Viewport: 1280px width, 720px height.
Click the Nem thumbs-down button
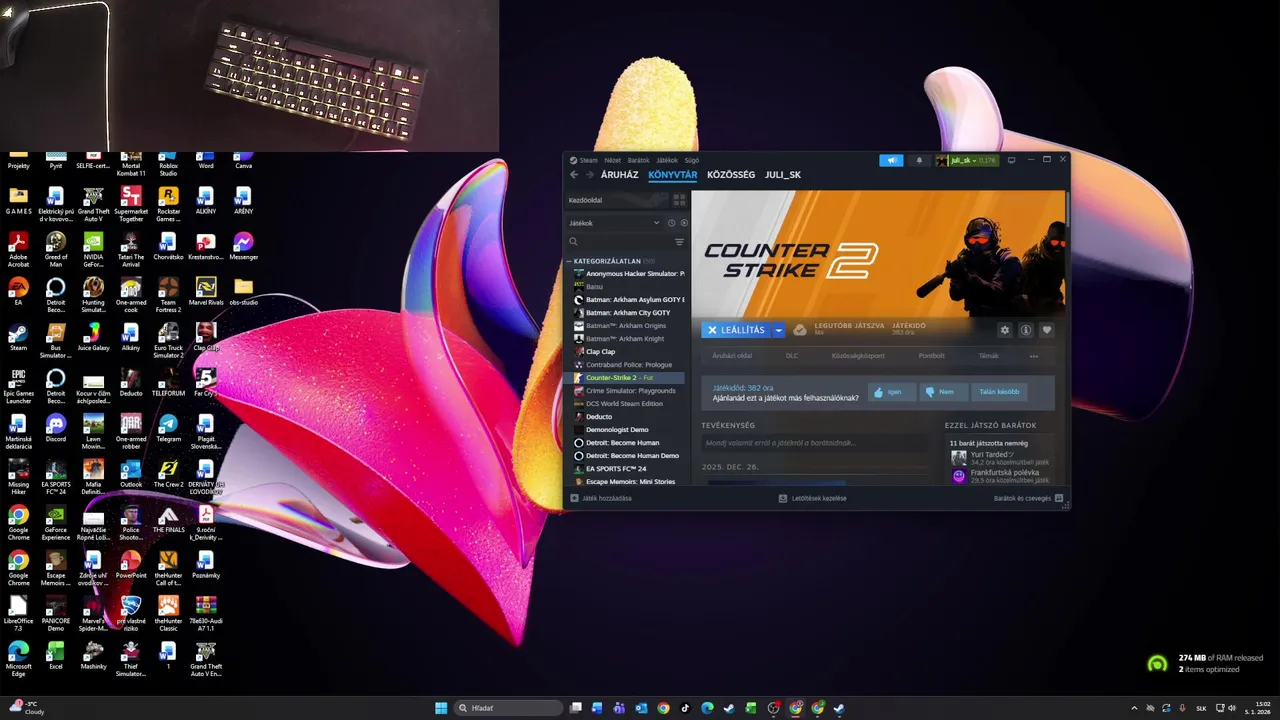(942, 392)
